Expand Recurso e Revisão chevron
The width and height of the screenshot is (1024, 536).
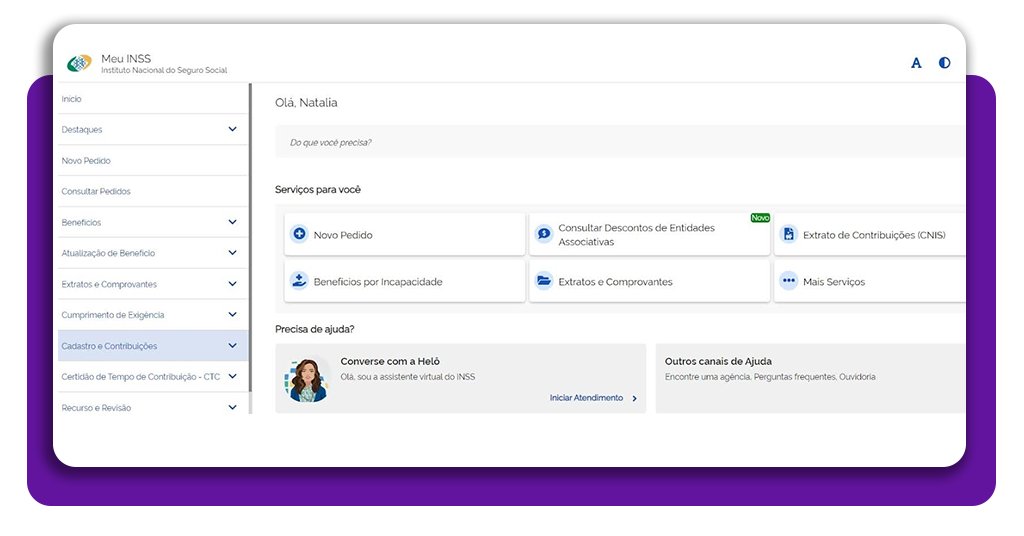(x=232, y=407)
